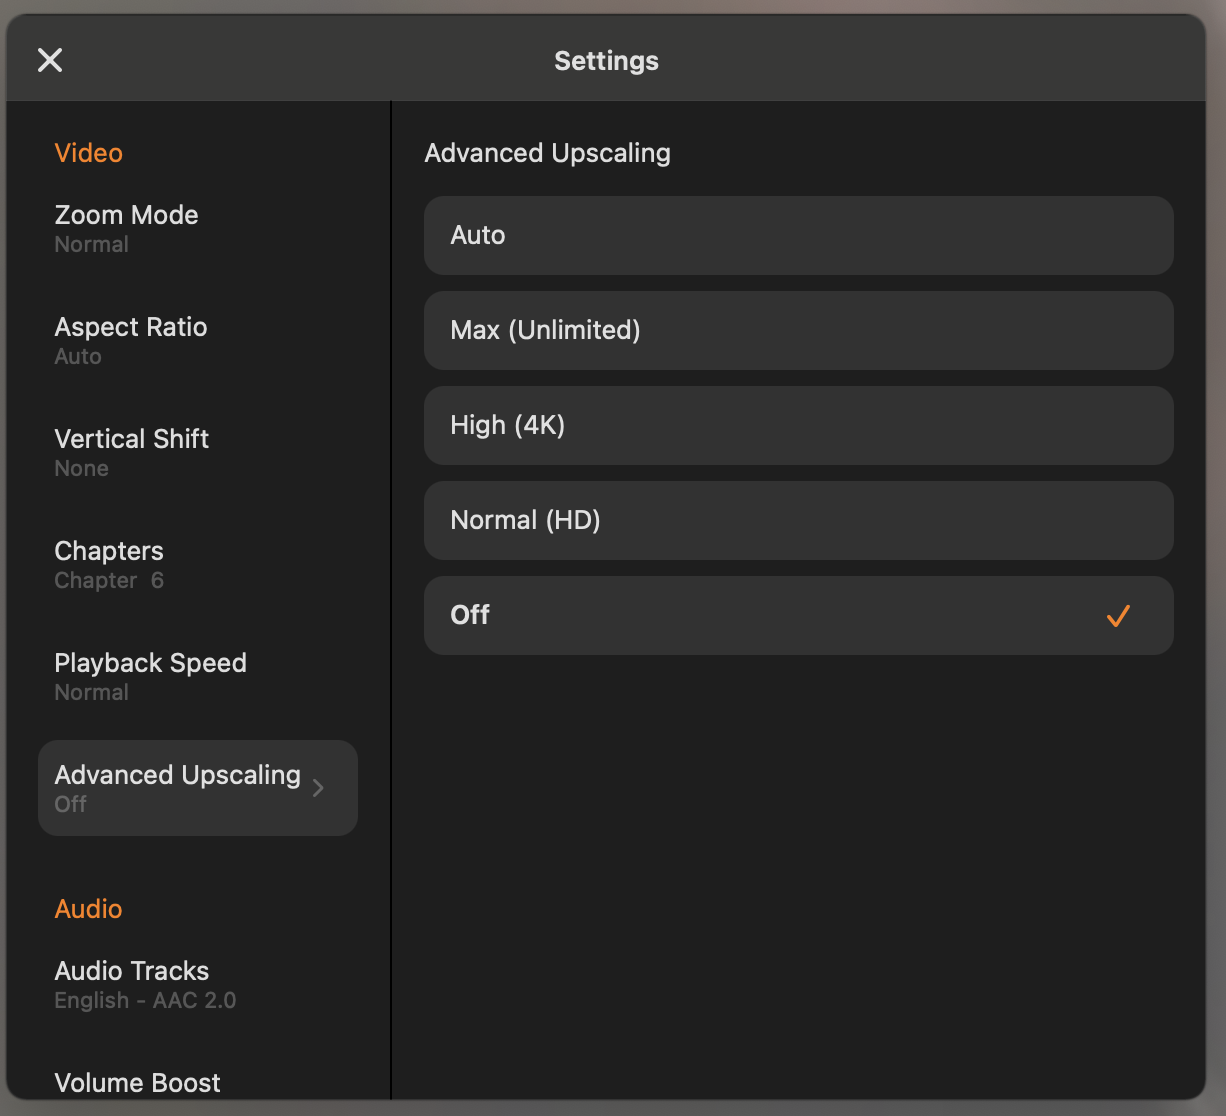Image resolution: width=1226 pixels, height=1116 pixels.
Task: Click the Advanced Upscaling sidebar item
Action: click(178, 788)
